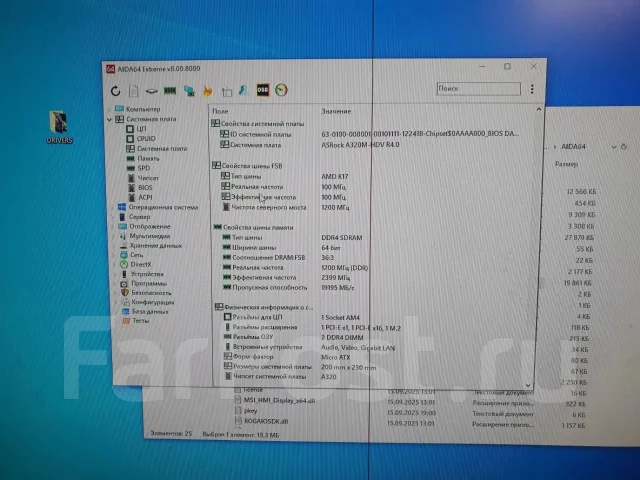This screenshot has width=640, height=480.
Task: Click the AIDA64 breadcrumb in Explorer address bar
Action: tap(573, 147)
